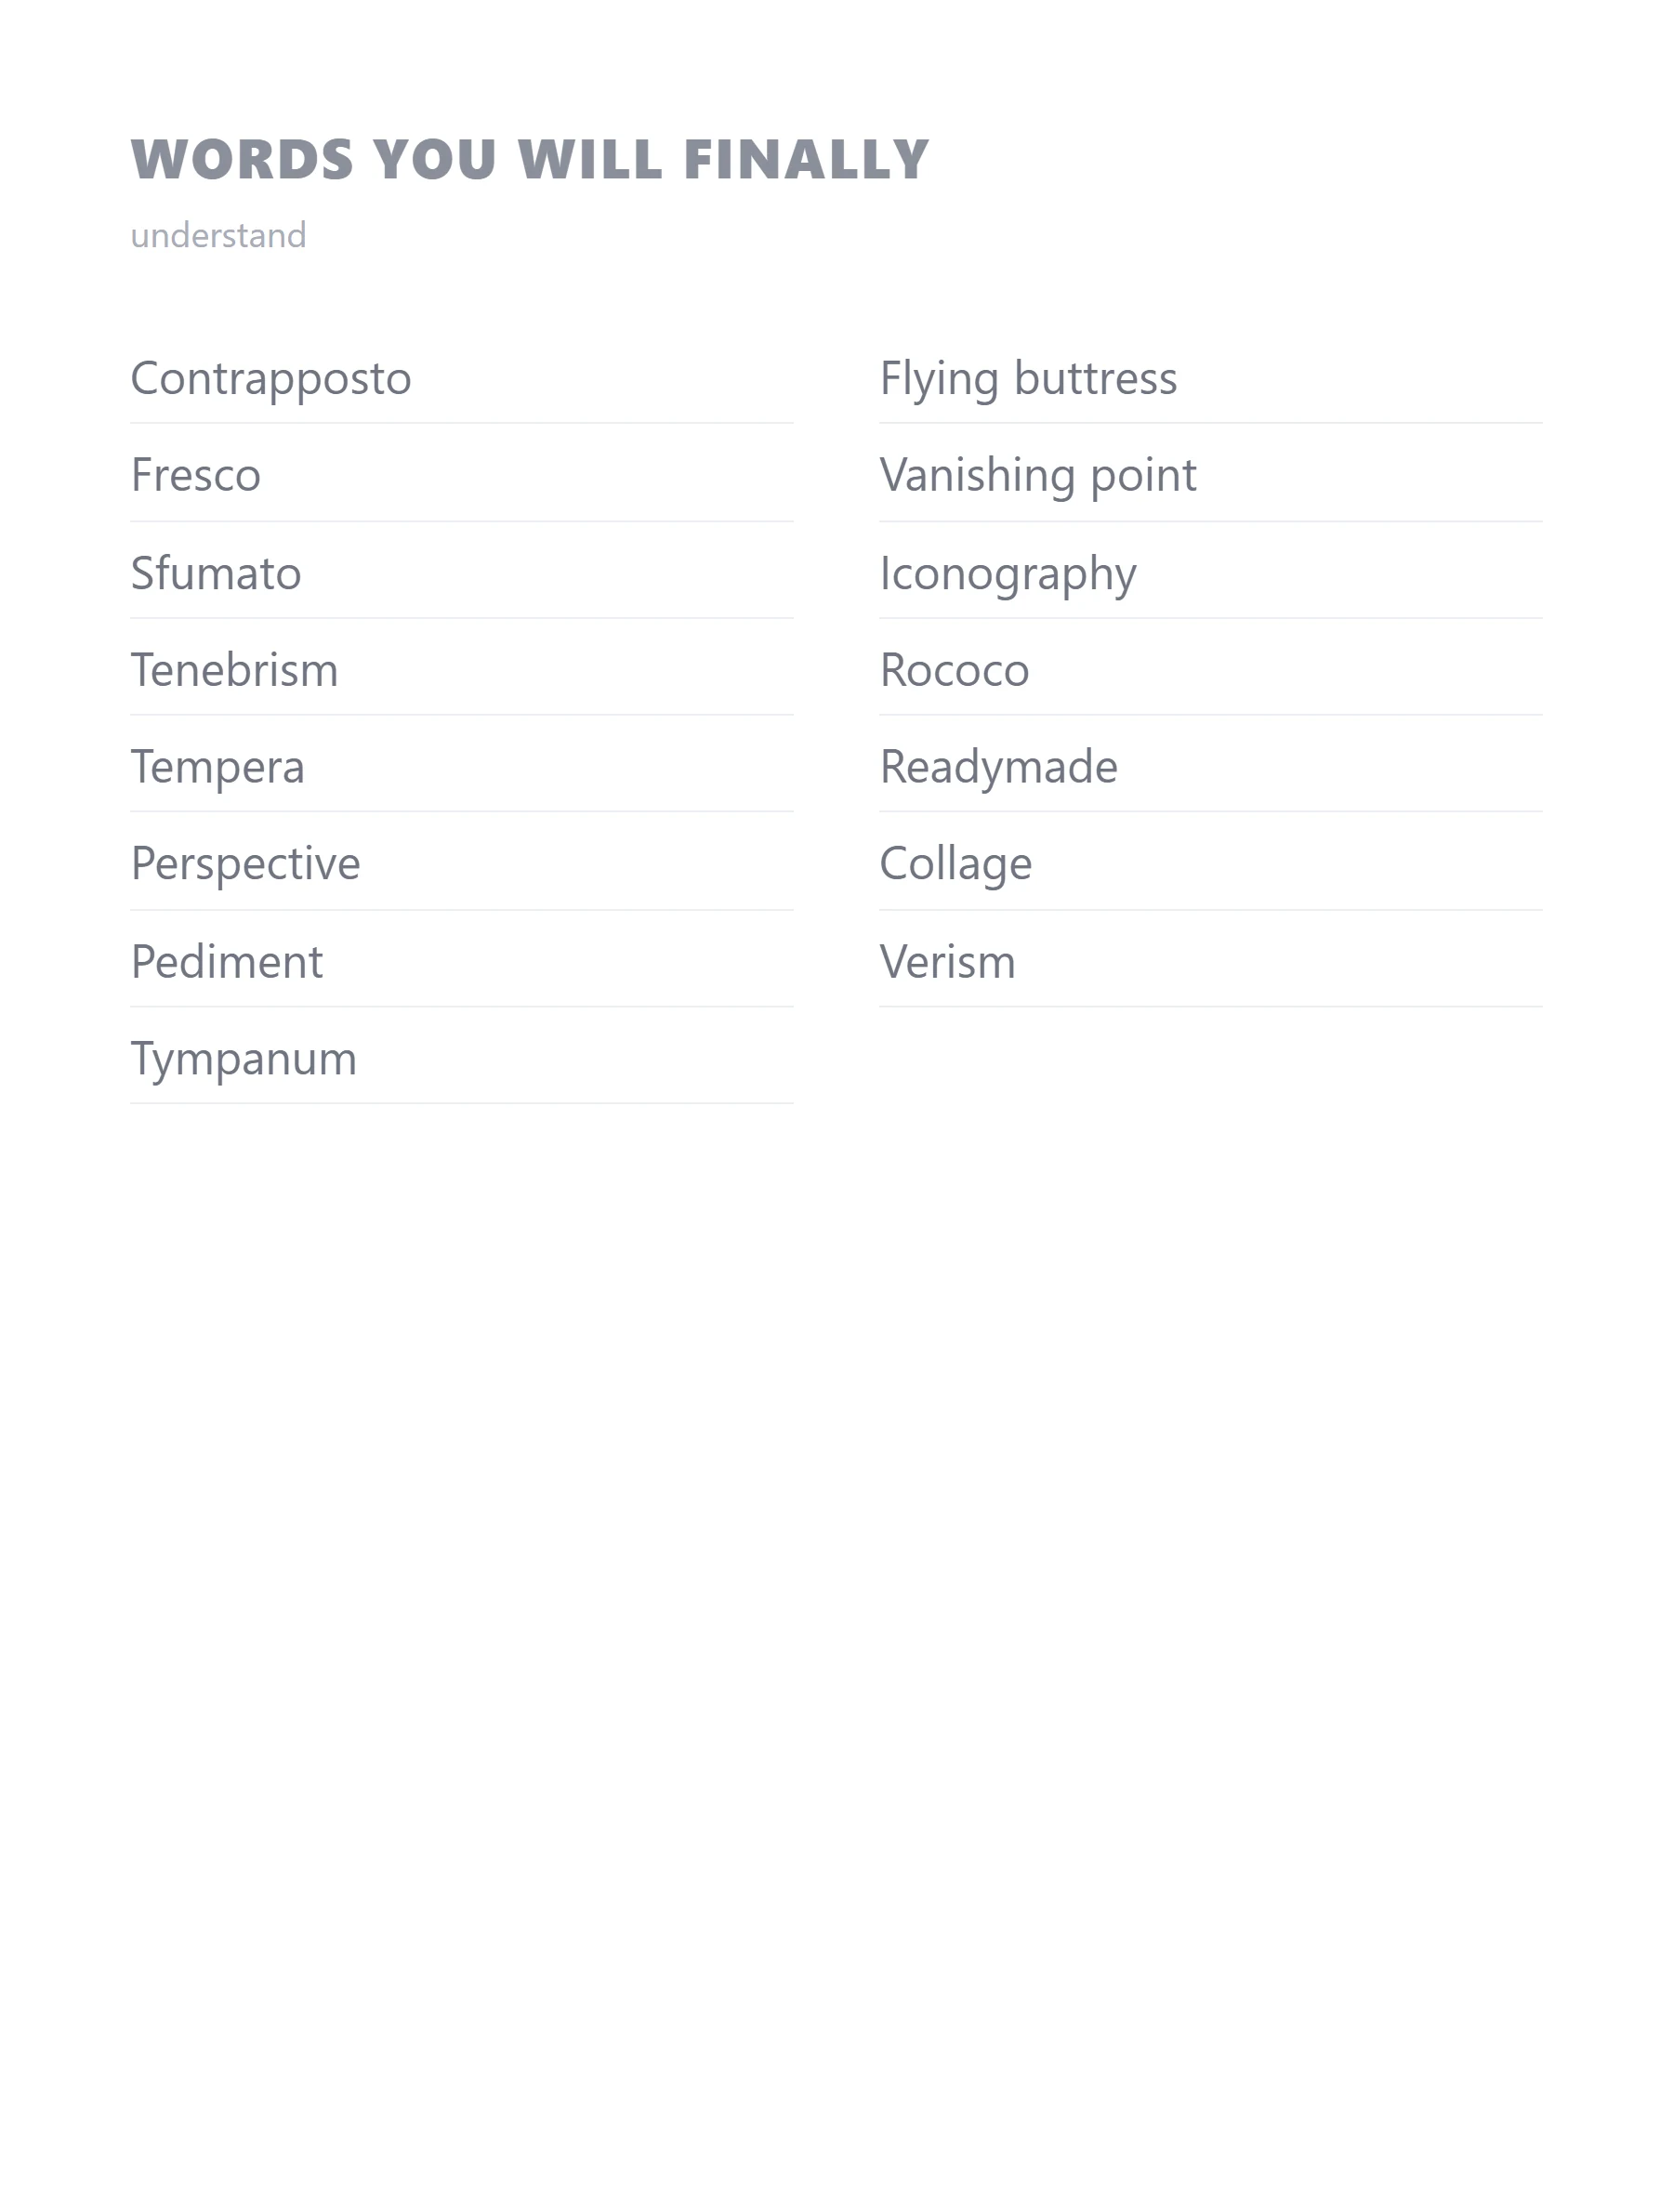Click the Contrapposto term
The height and width of the screenshot is (2212, 1673).
click(271, 378)
